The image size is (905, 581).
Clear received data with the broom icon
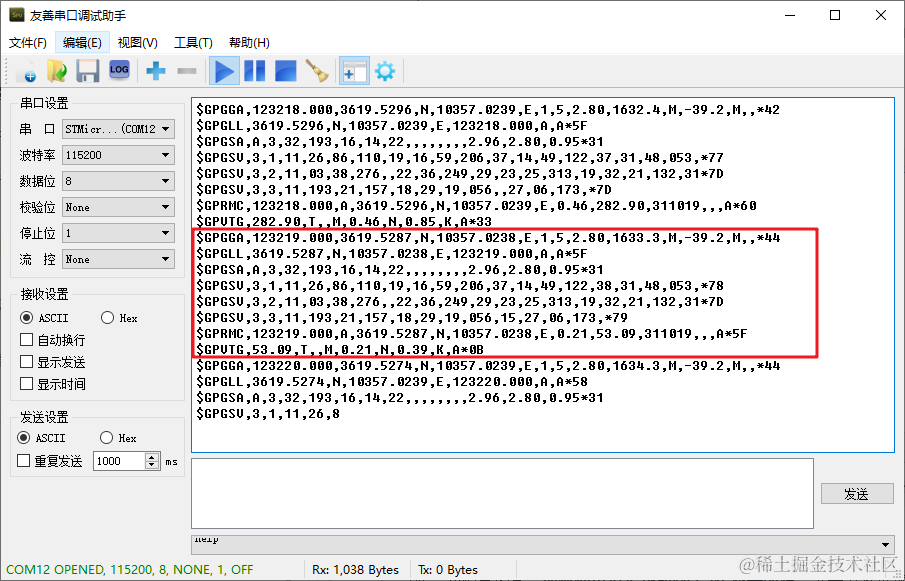[x=316, y=71]
